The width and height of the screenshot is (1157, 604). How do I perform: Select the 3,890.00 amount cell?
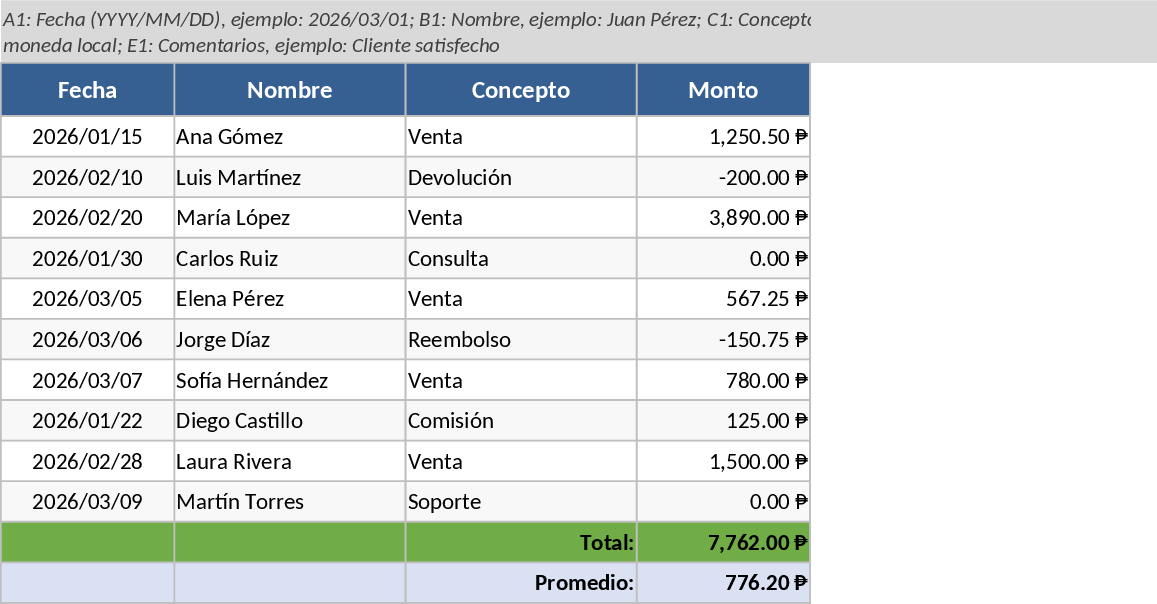722,218
